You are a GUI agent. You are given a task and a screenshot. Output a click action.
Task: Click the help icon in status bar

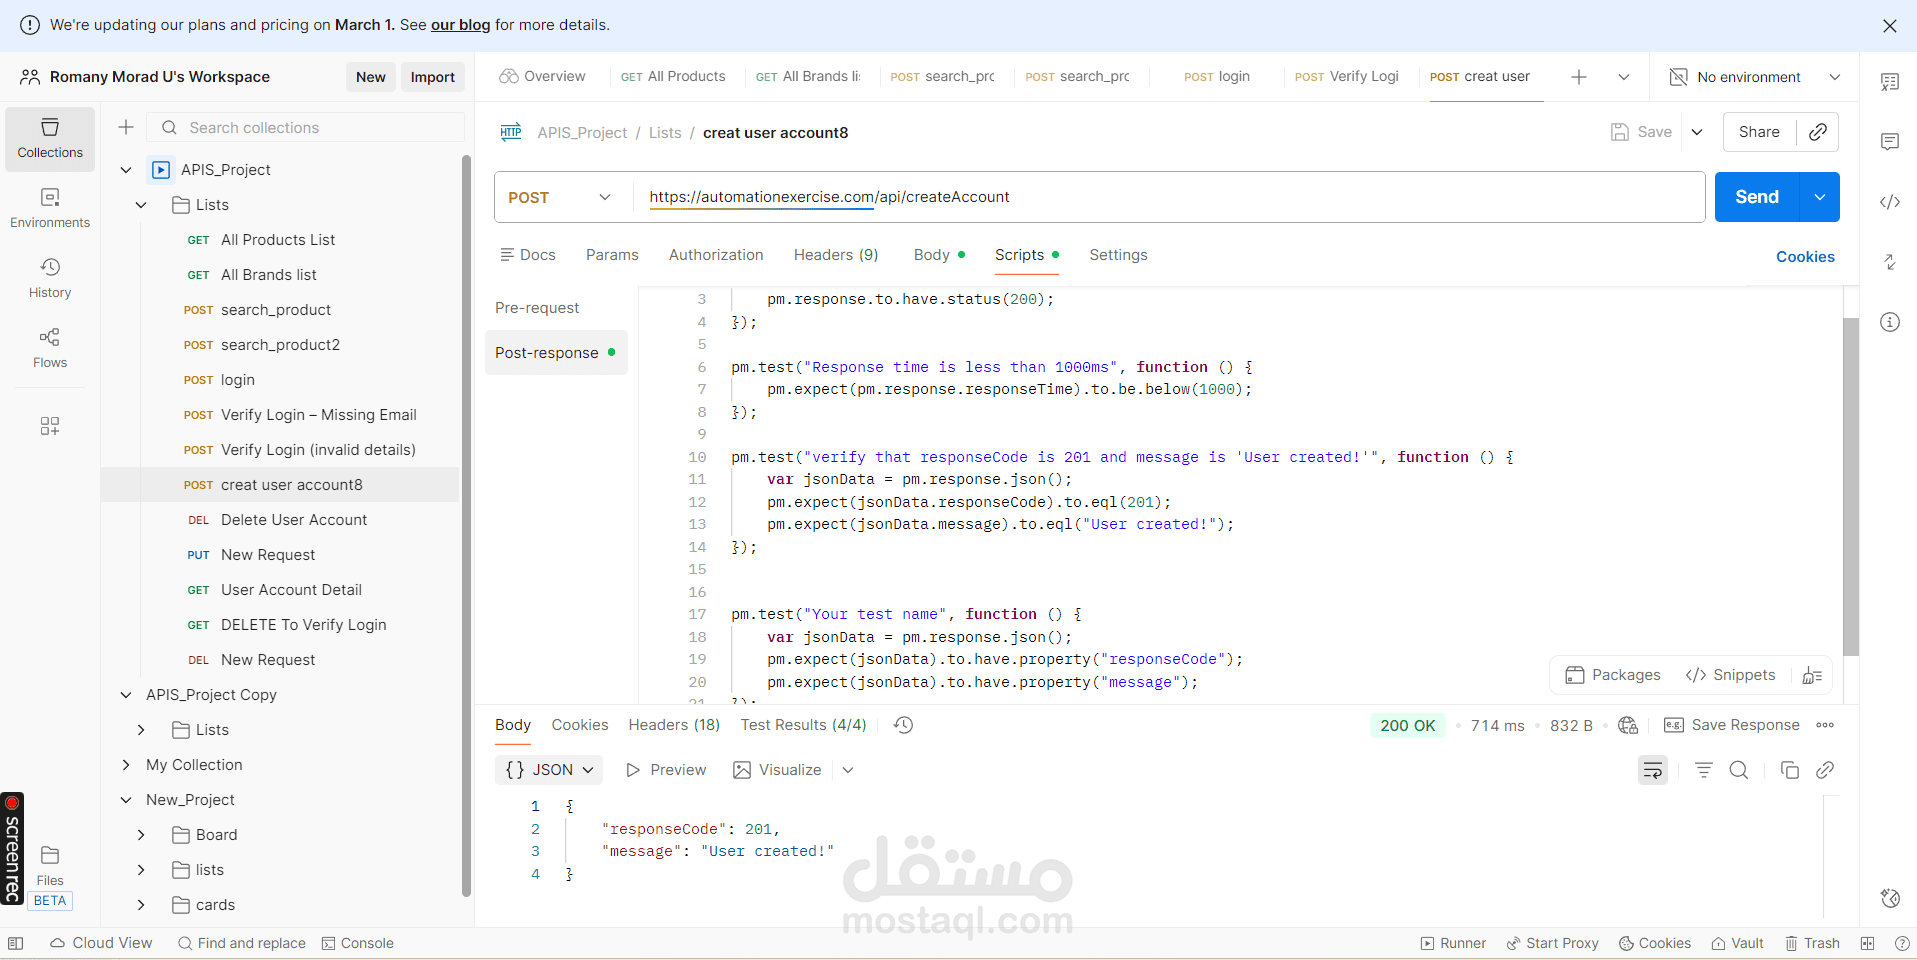tap(1902, 943)
